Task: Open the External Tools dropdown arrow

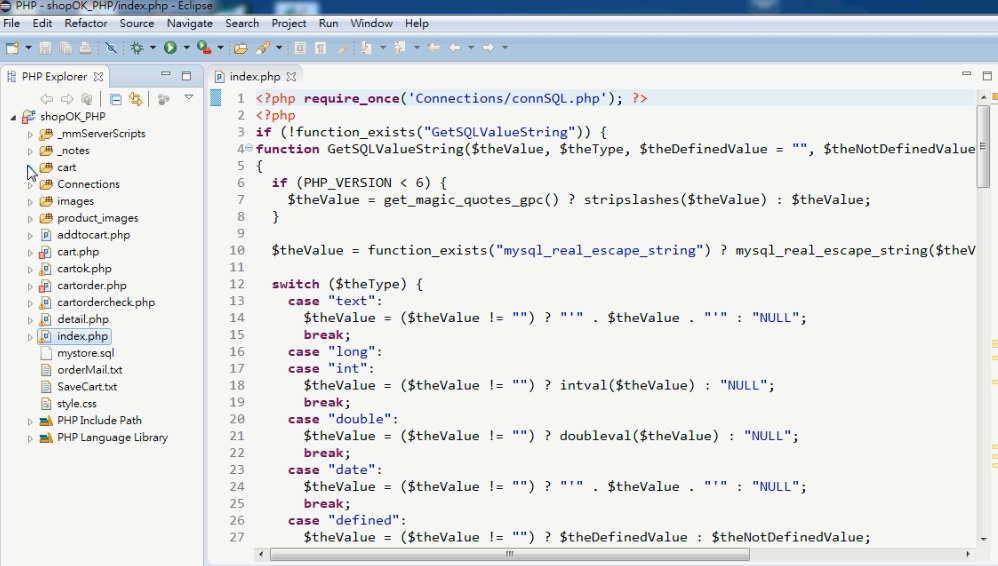Action: pyautogui.click(x=220, y=48)
